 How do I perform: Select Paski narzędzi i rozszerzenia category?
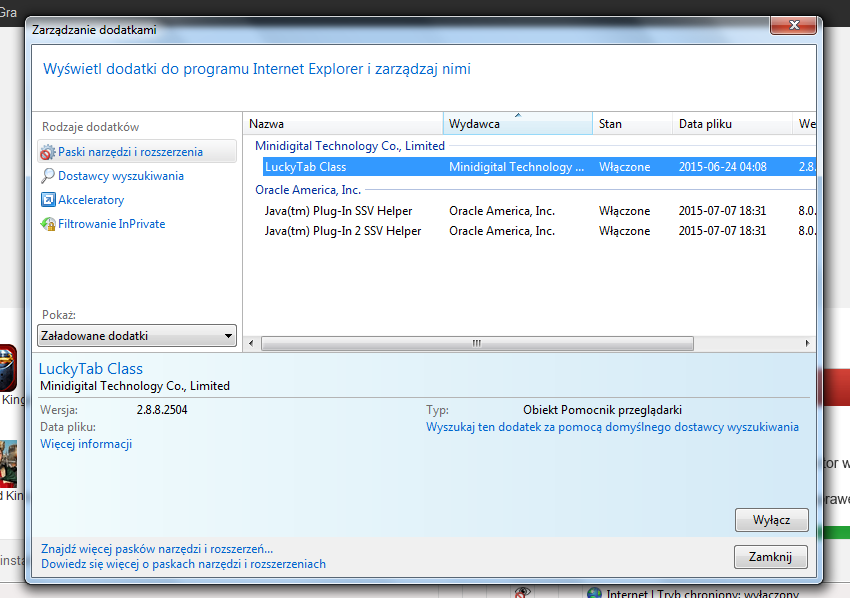point(137,152)
